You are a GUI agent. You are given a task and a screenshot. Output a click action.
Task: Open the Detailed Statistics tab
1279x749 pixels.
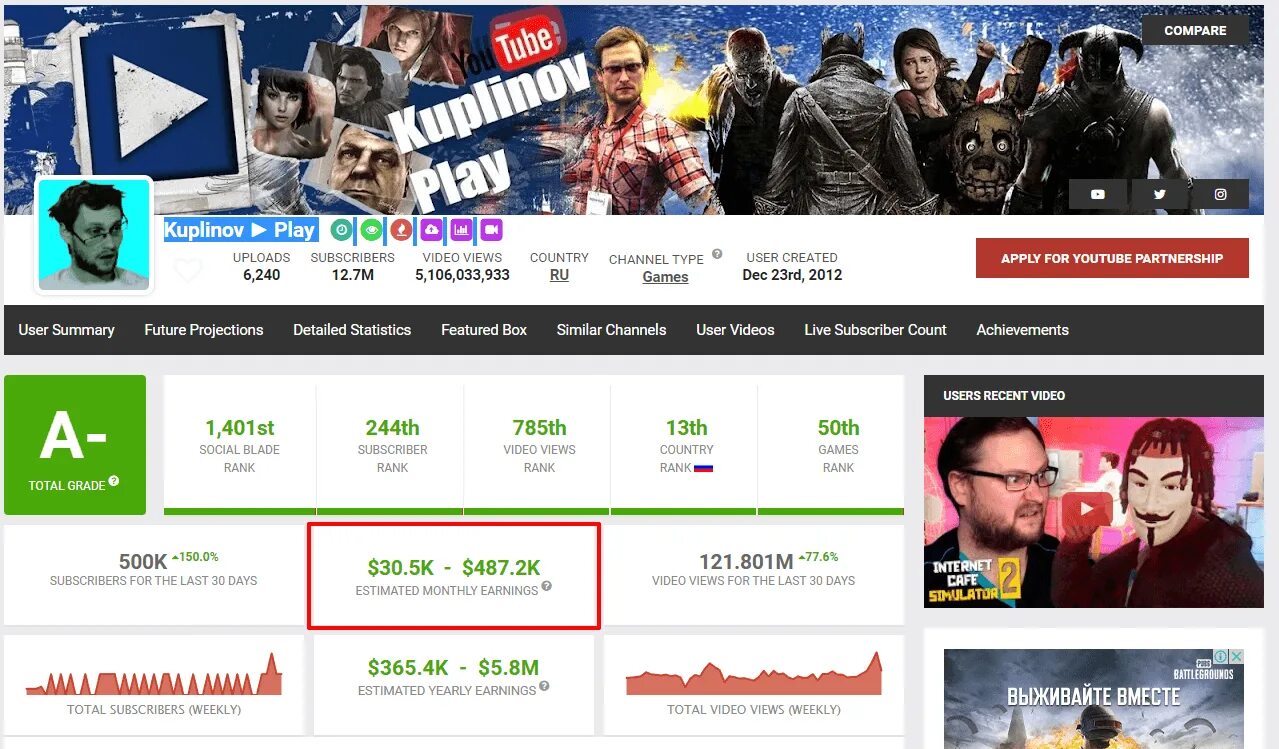point(352,330)
